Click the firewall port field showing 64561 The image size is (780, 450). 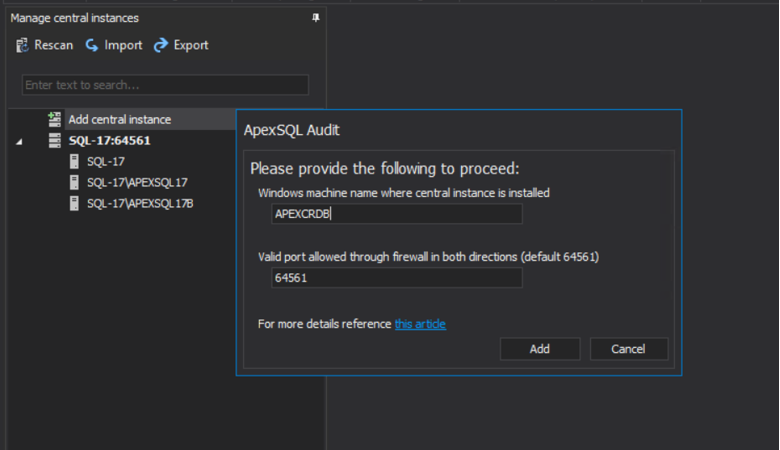pyautogui.click(x=396, y=278)
